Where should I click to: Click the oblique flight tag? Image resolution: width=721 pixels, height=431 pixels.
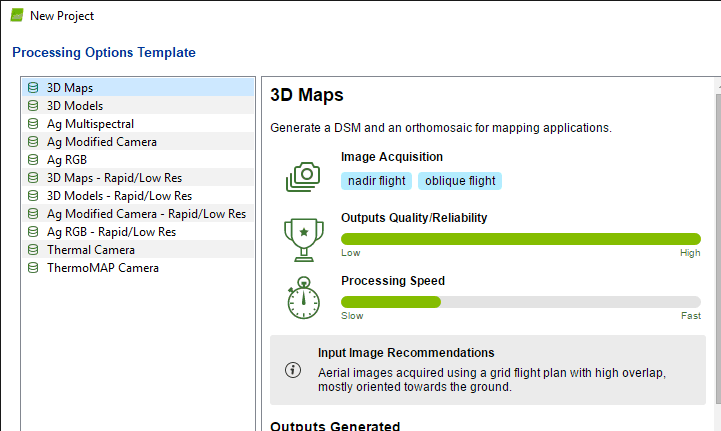459,181
